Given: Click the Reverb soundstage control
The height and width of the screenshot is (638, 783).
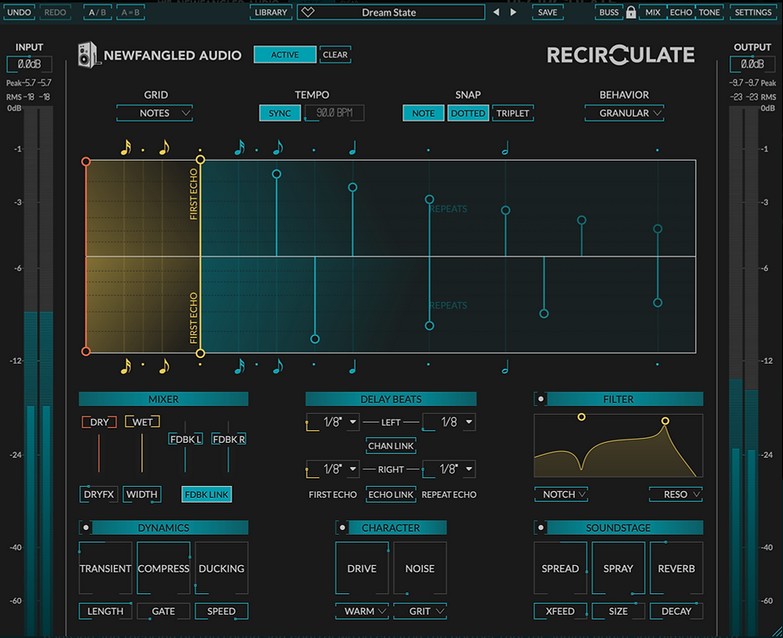Looking at the screenshot, I should pyautogui.click(x=676, y=568).
